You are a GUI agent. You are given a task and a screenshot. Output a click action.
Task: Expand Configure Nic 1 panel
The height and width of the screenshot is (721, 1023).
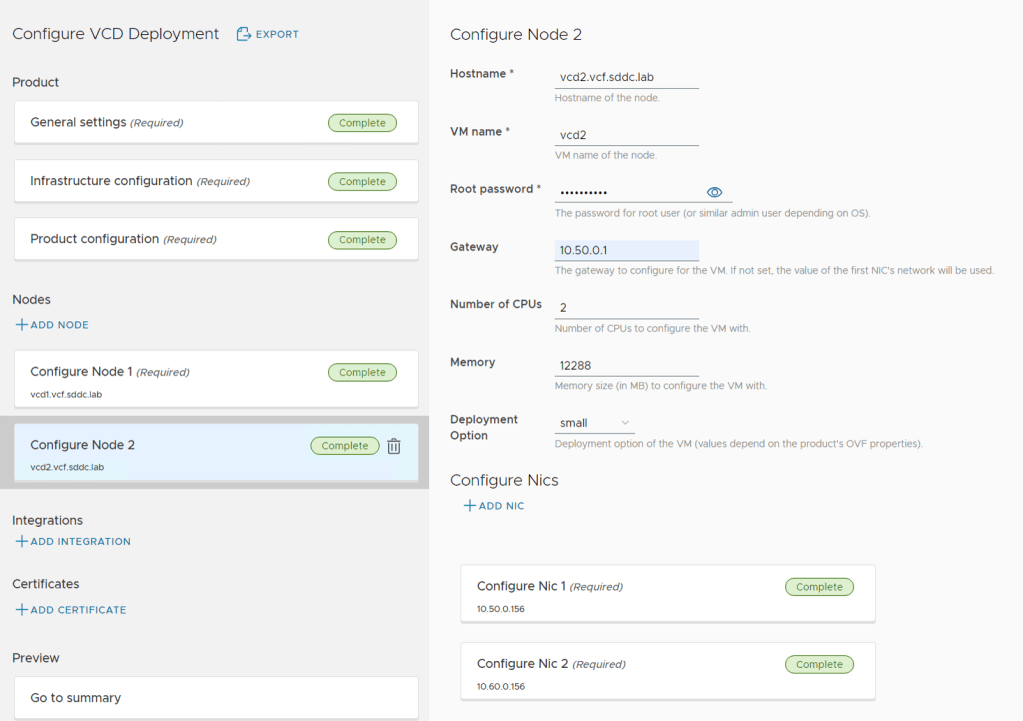coord(667,593)
